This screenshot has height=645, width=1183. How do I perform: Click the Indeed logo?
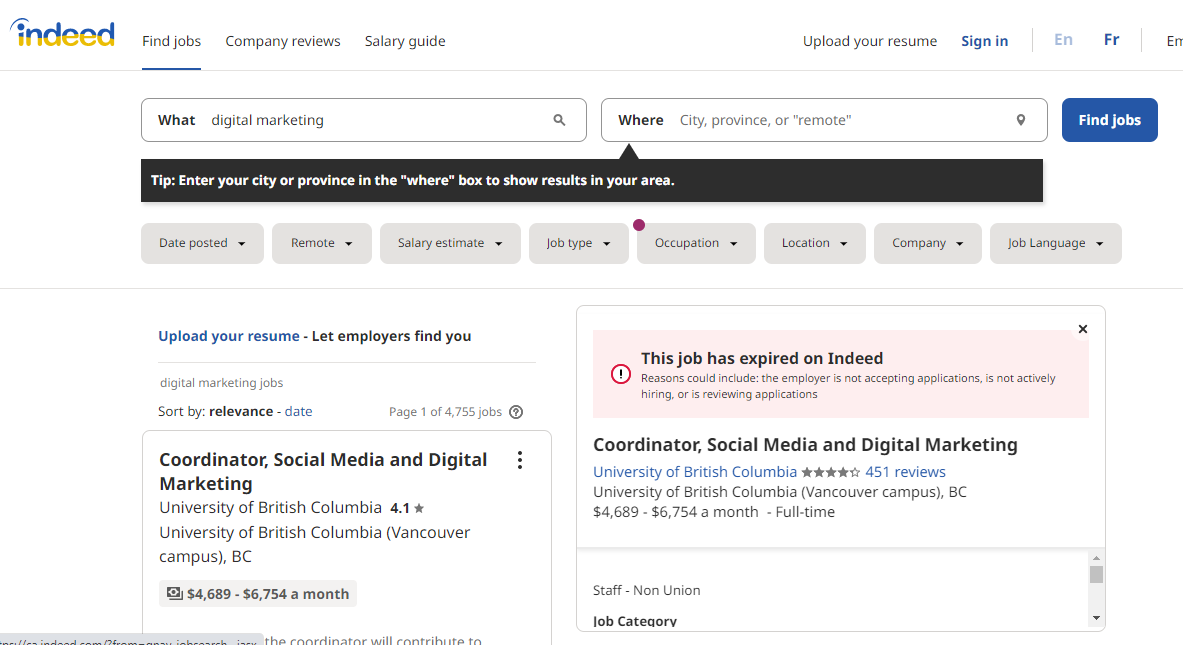tap(63, 33)
